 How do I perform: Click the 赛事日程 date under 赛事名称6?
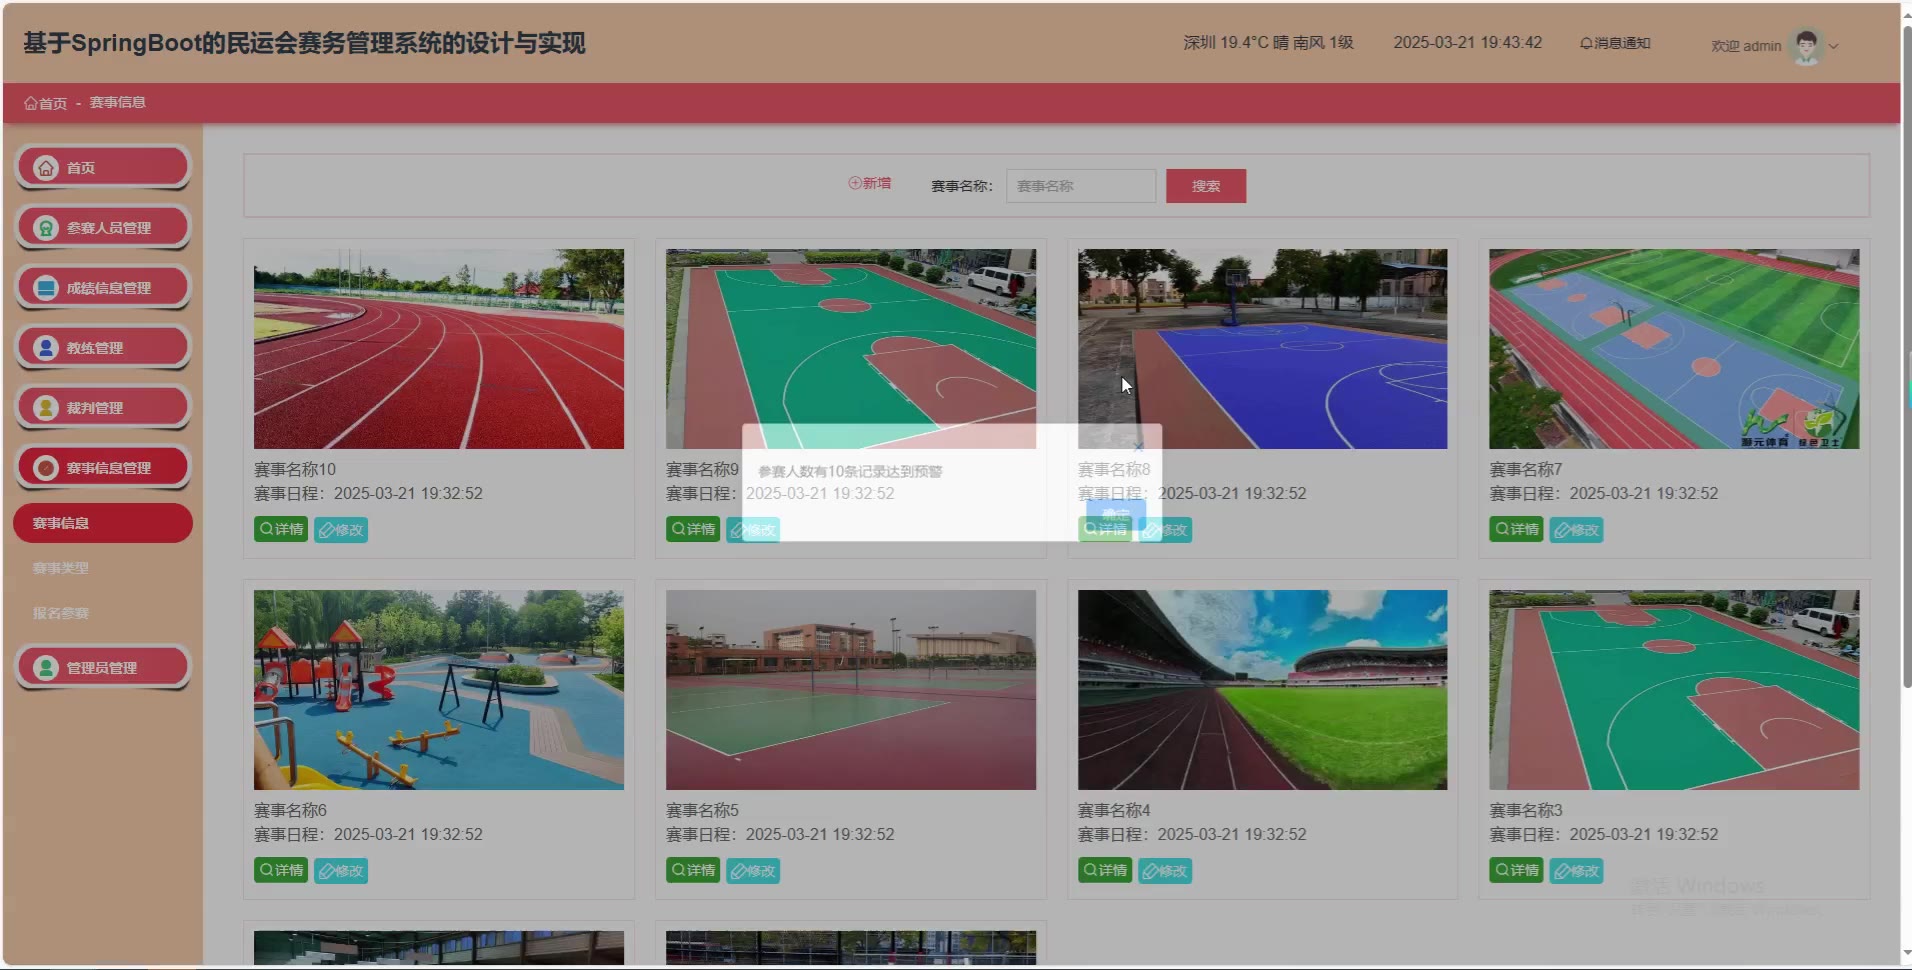click(x=368, y=835)
